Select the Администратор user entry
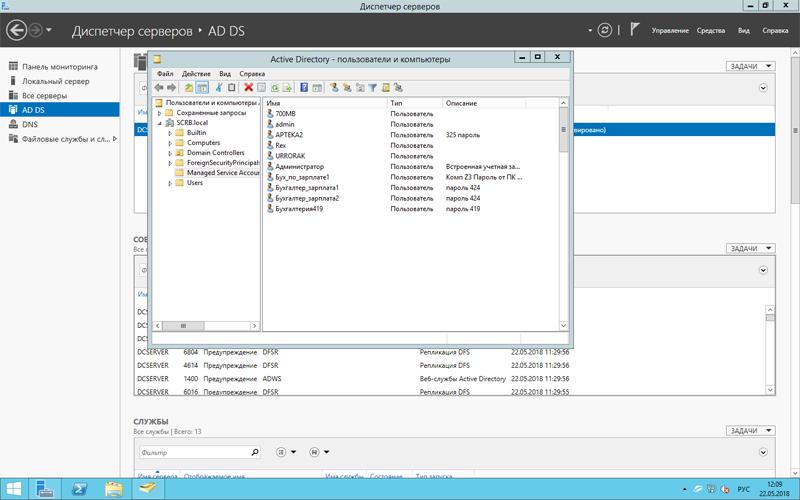Viewport: 800px width, 500px height. pyautogui.click(x=299, y=166)
